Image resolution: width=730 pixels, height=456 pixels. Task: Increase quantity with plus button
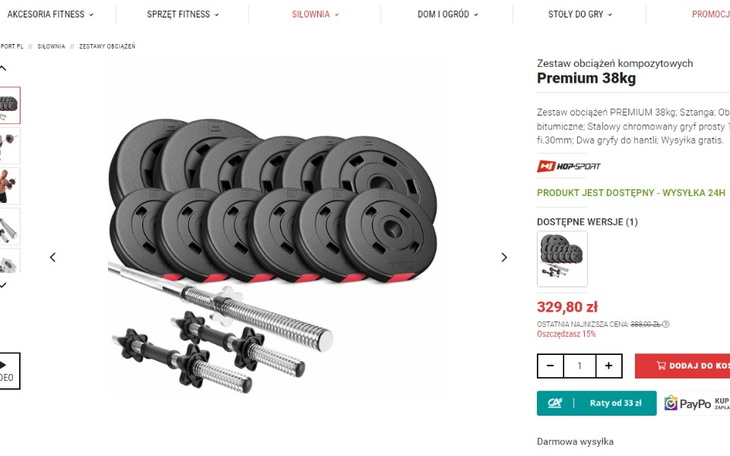[609, 366]
